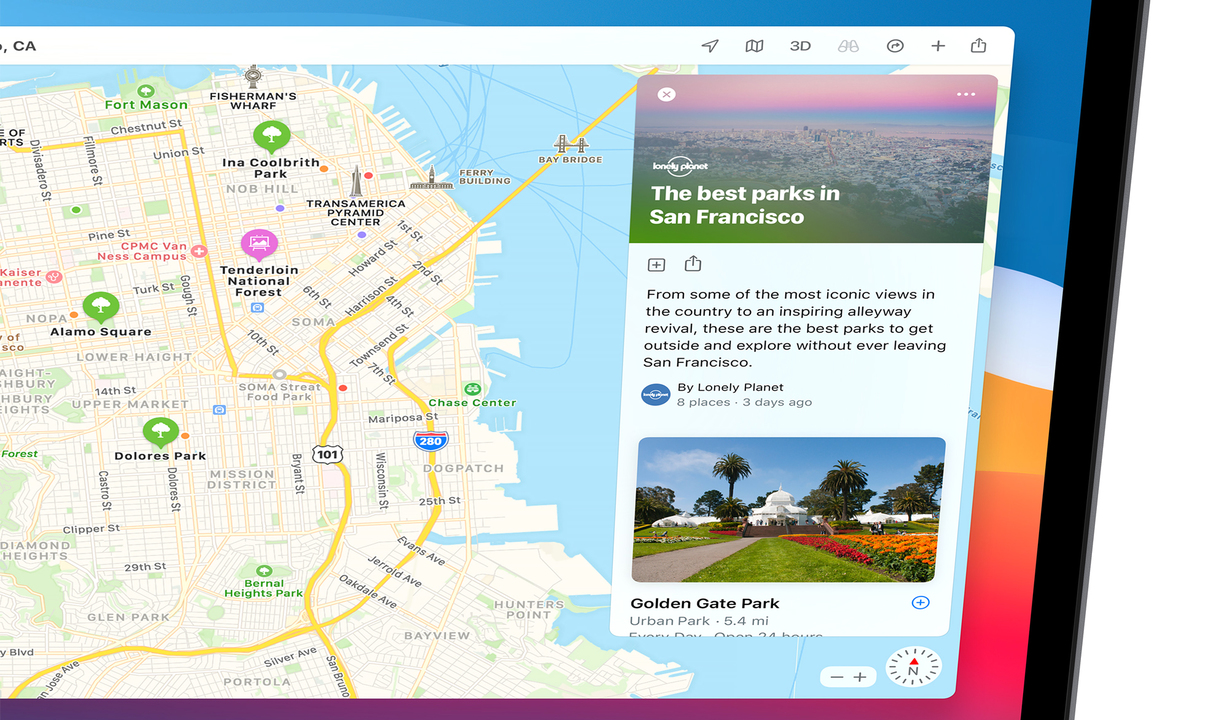Select Dolores Park green tree pin

point(160,432)
